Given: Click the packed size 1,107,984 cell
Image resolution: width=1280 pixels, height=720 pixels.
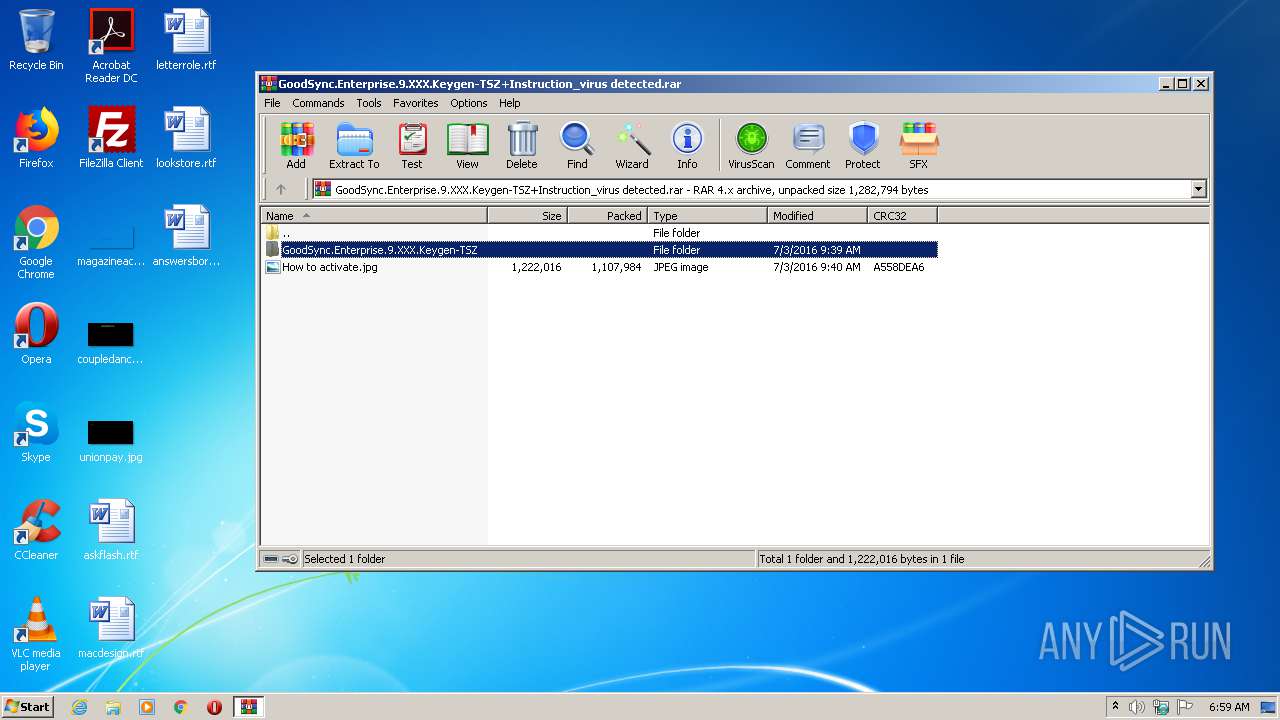Looking at the screenshot, I should pyautogui.click(x=616, y=267).
